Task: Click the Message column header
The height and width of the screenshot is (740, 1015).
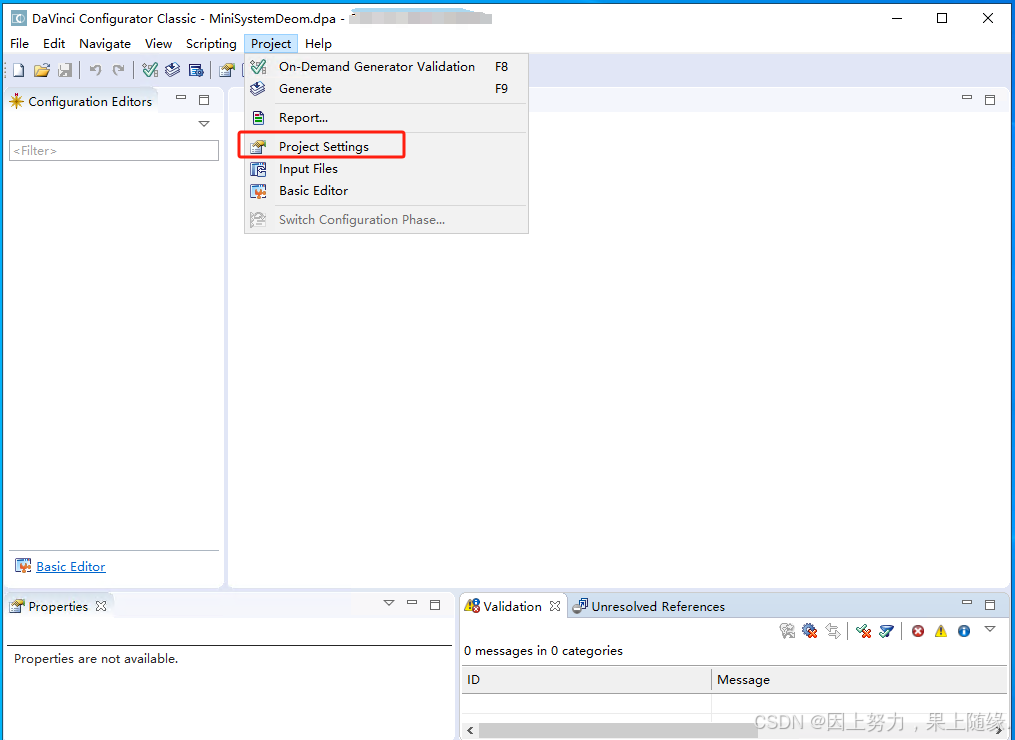Action: click(x=860, y=680)
